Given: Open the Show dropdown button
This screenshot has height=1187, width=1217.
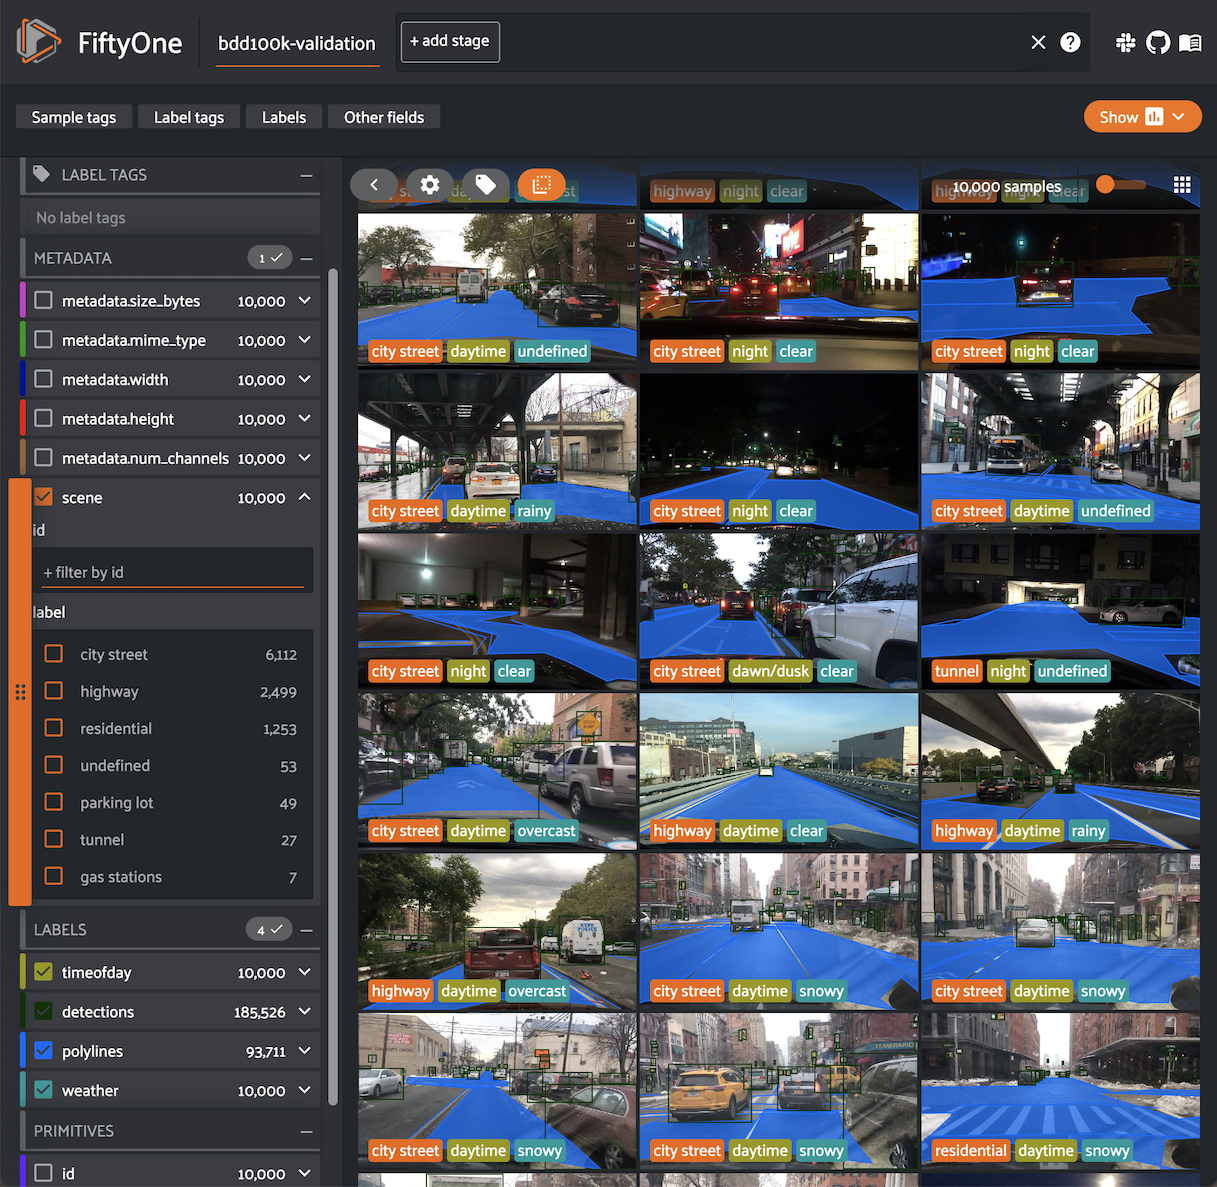Looking at the screenshot, I should click(x=1142, y=116).
